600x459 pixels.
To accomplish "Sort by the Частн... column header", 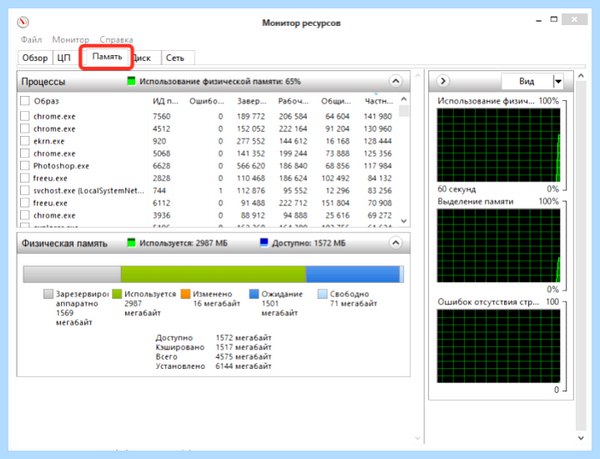I will [x=378, y=101].
